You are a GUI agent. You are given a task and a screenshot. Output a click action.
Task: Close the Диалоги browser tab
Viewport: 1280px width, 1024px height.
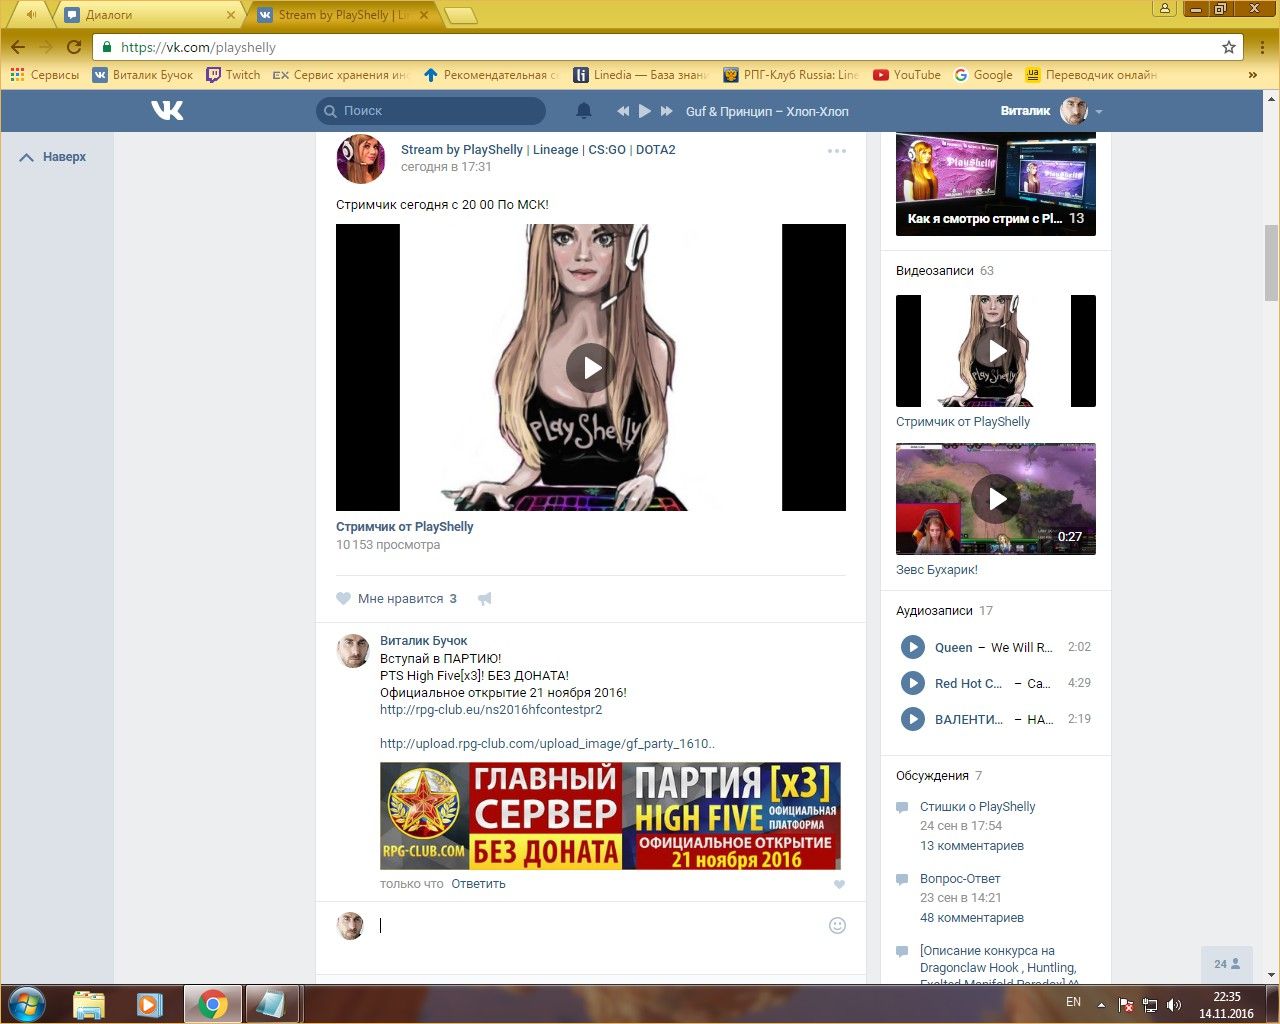click(x=231, y=15)
